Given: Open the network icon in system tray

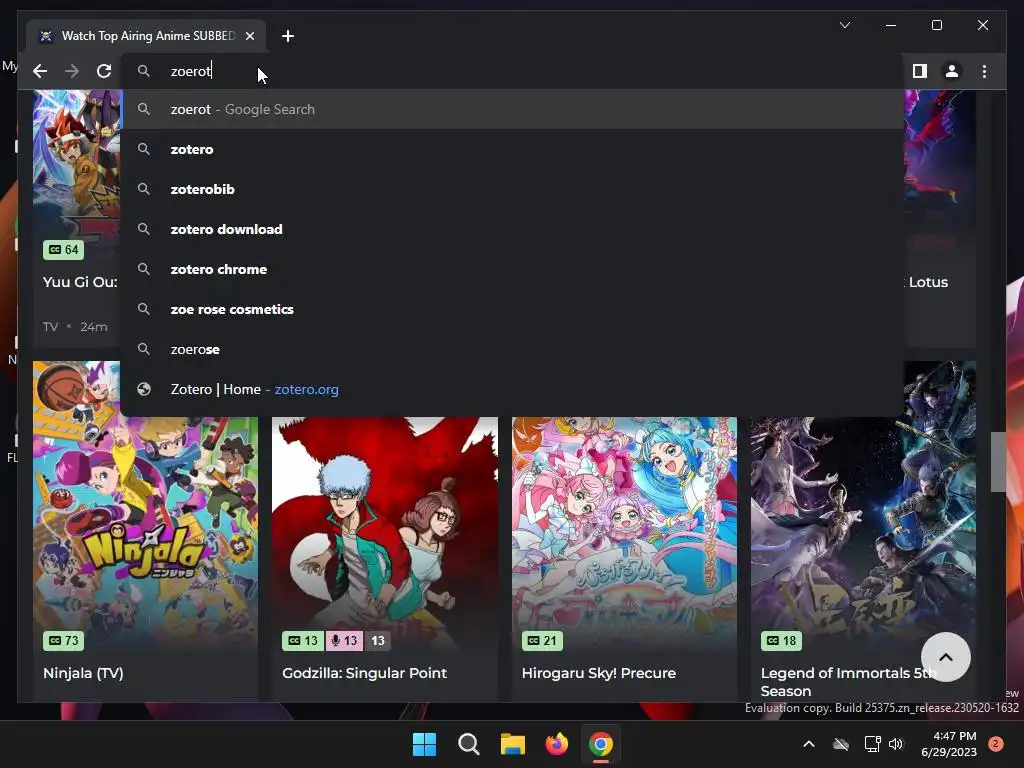Looking at the screenshot, I should point(872,744).
